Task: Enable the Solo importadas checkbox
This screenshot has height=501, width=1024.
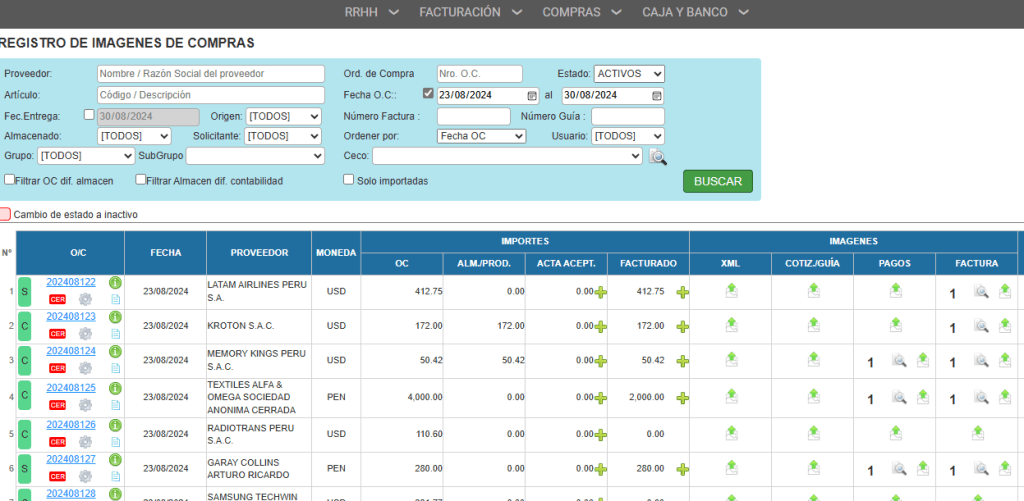Action: 348,180
